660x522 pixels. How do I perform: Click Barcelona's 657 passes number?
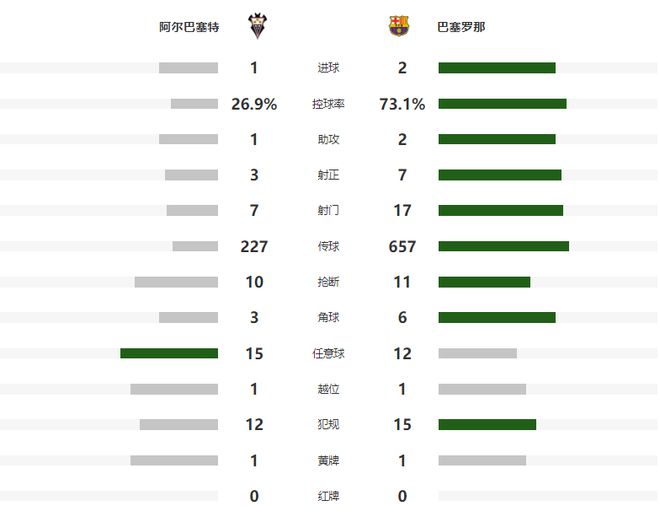[402, 246]
